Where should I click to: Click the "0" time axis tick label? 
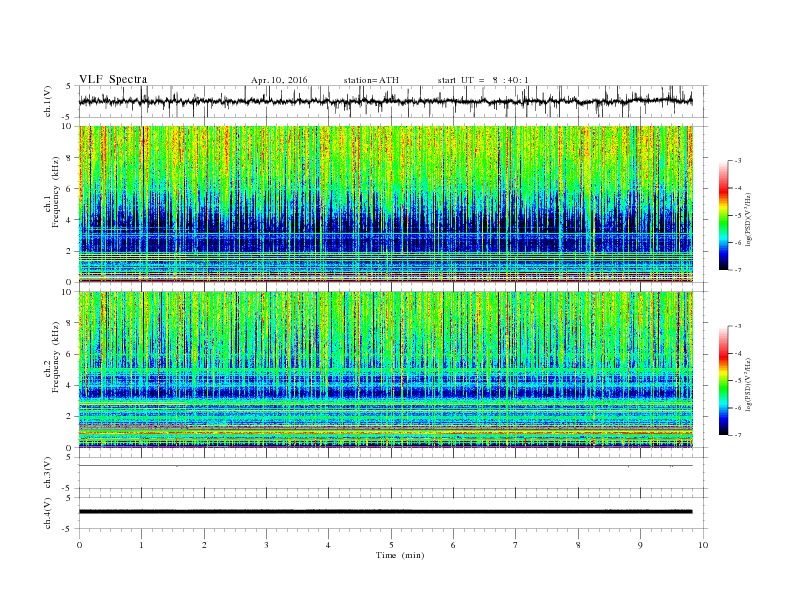[79, 545]
